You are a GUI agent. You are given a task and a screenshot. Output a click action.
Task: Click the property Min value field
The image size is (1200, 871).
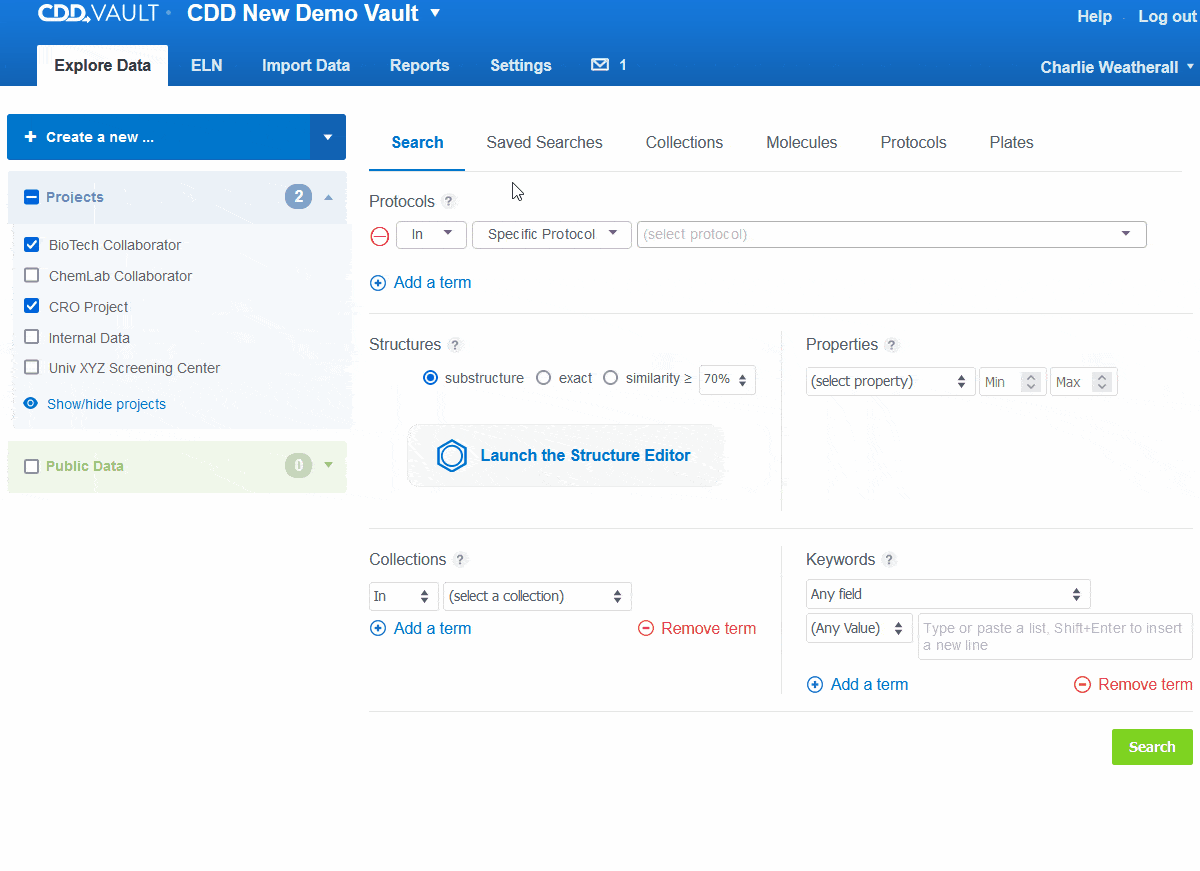tap(1013, 382)
